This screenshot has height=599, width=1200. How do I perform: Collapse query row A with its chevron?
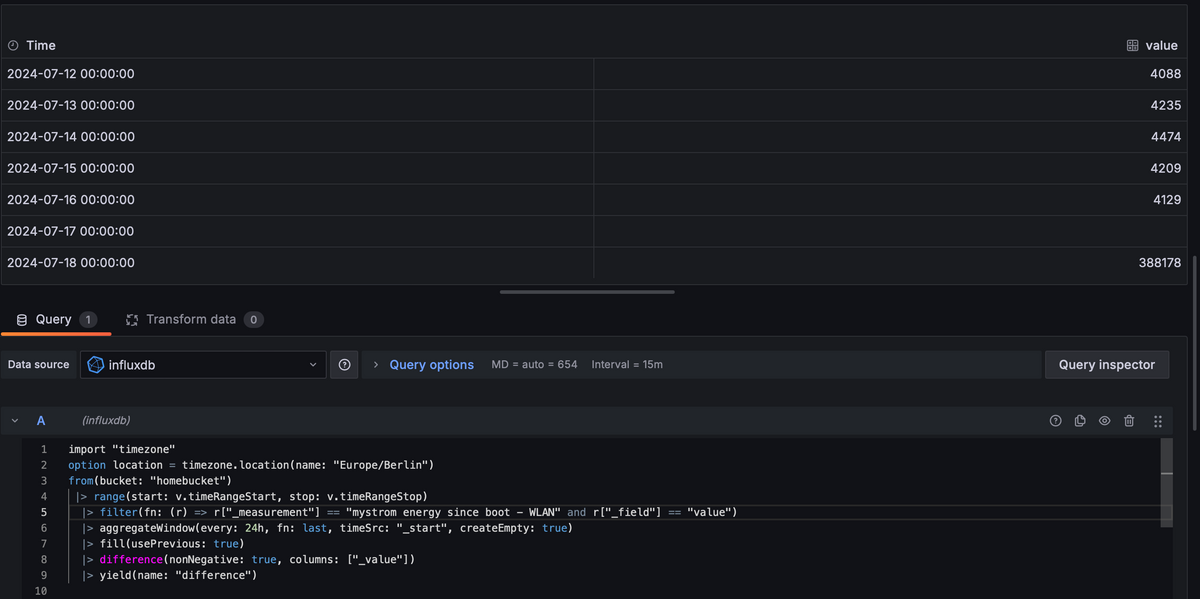[15, 421]
